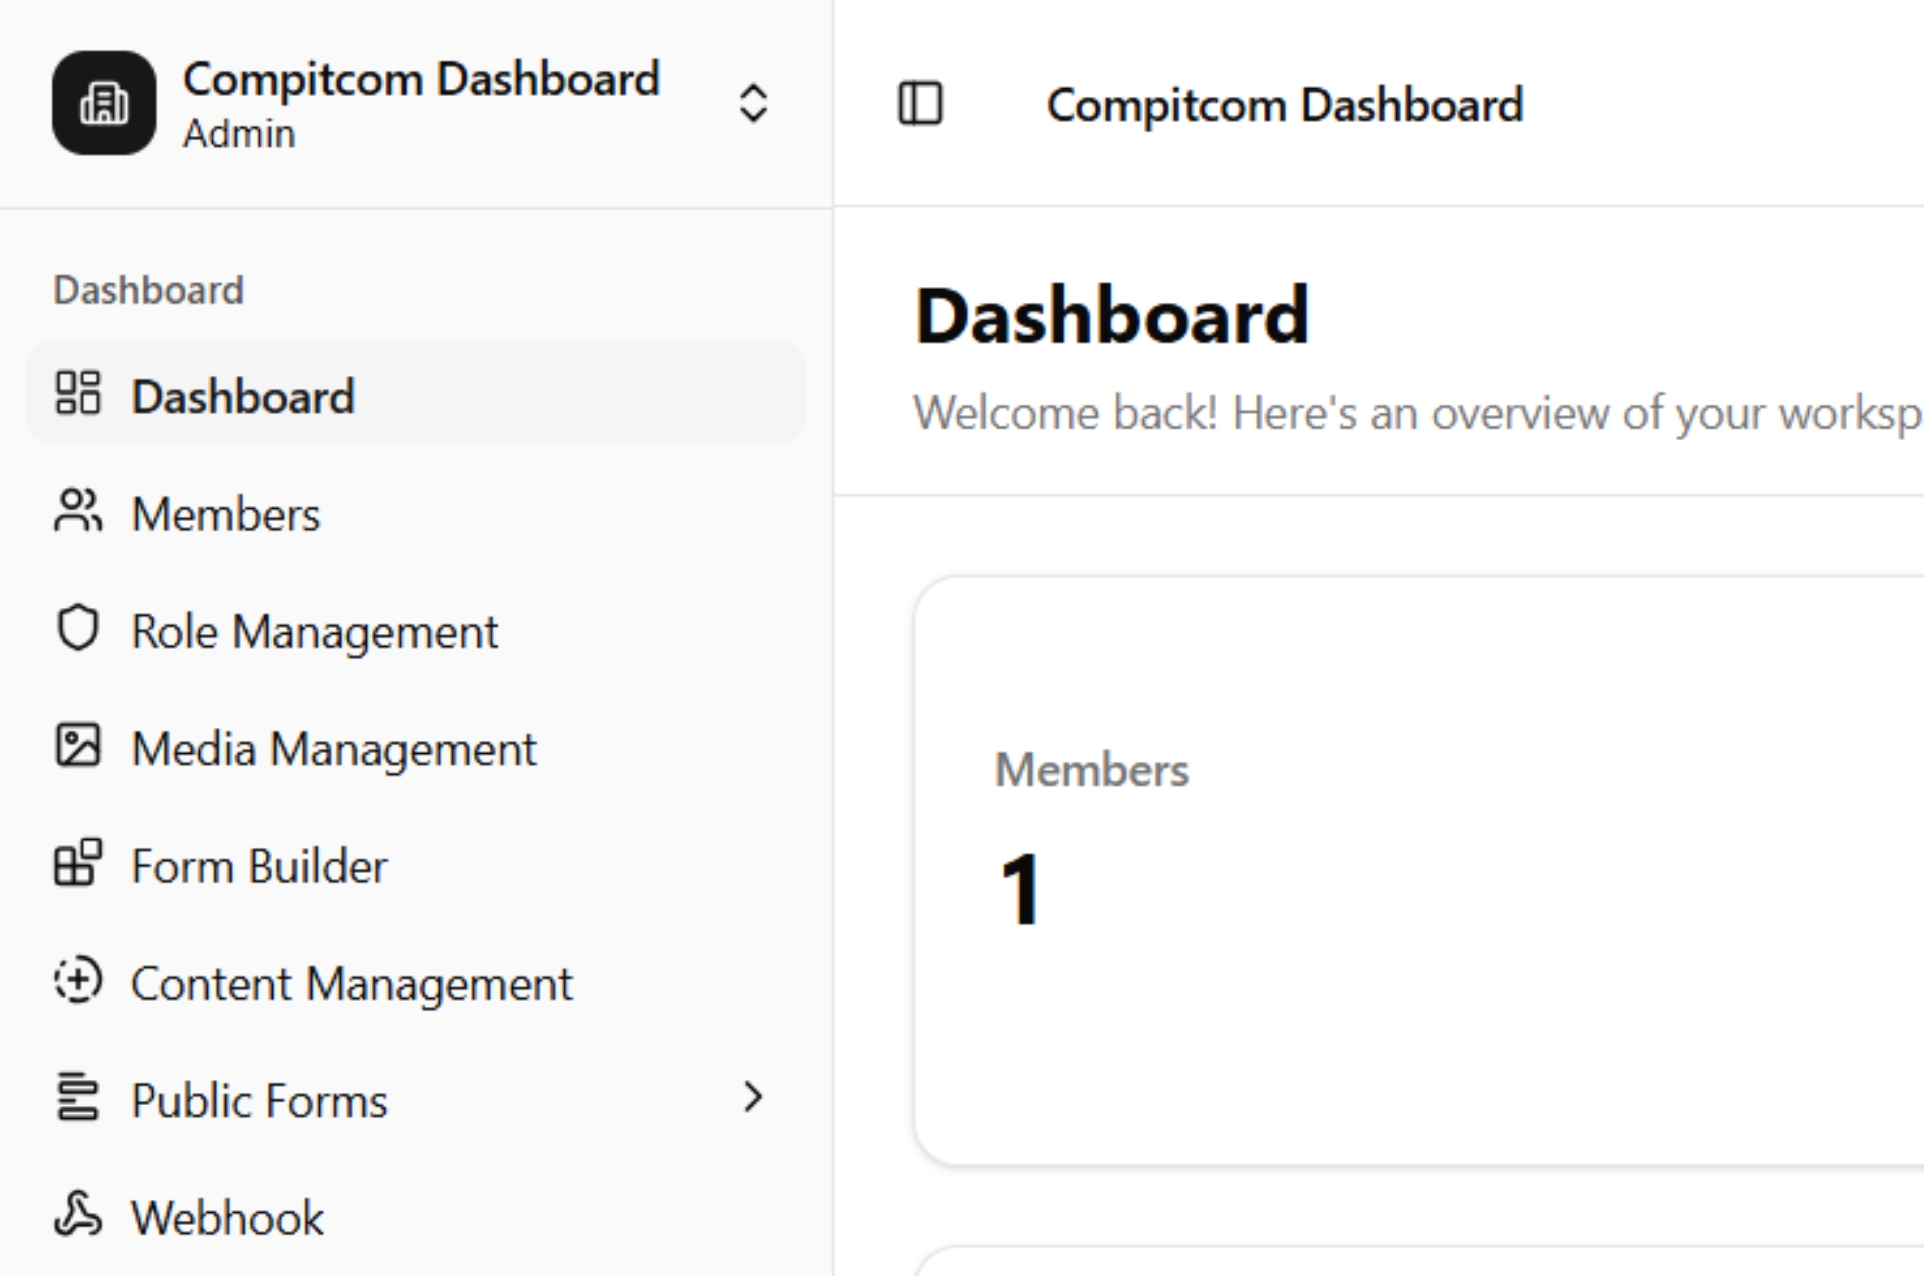Click the Content Management plus-circle icon
Image resolution: width=1924 pixels, height=1276 pixels.
[78, 981]
